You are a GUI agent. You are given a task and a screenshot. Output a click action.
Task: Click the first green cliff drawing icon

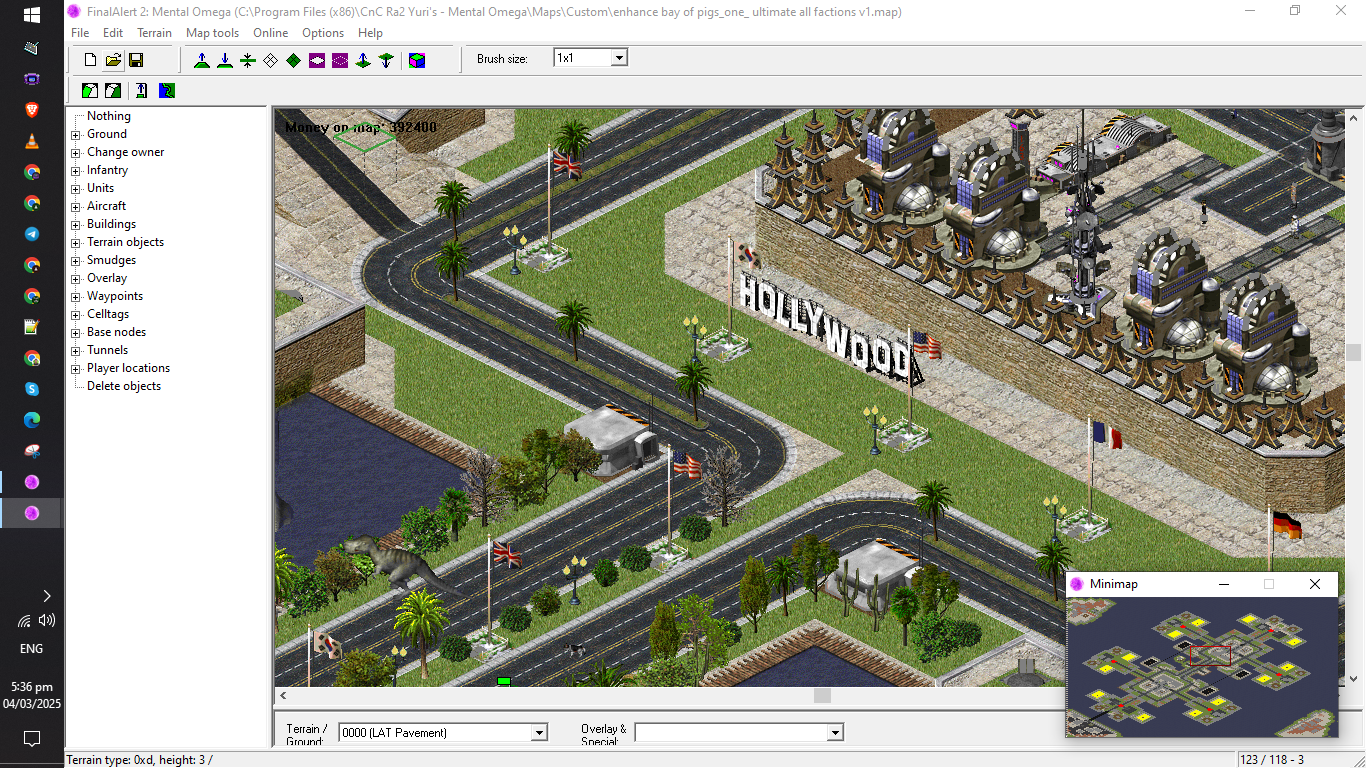90,90
